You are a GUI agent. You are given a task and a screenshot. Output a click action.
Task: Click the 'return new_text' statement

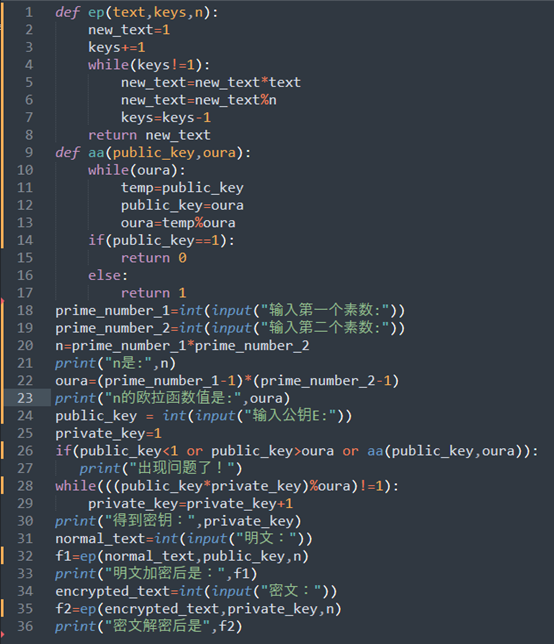point(149,135)
